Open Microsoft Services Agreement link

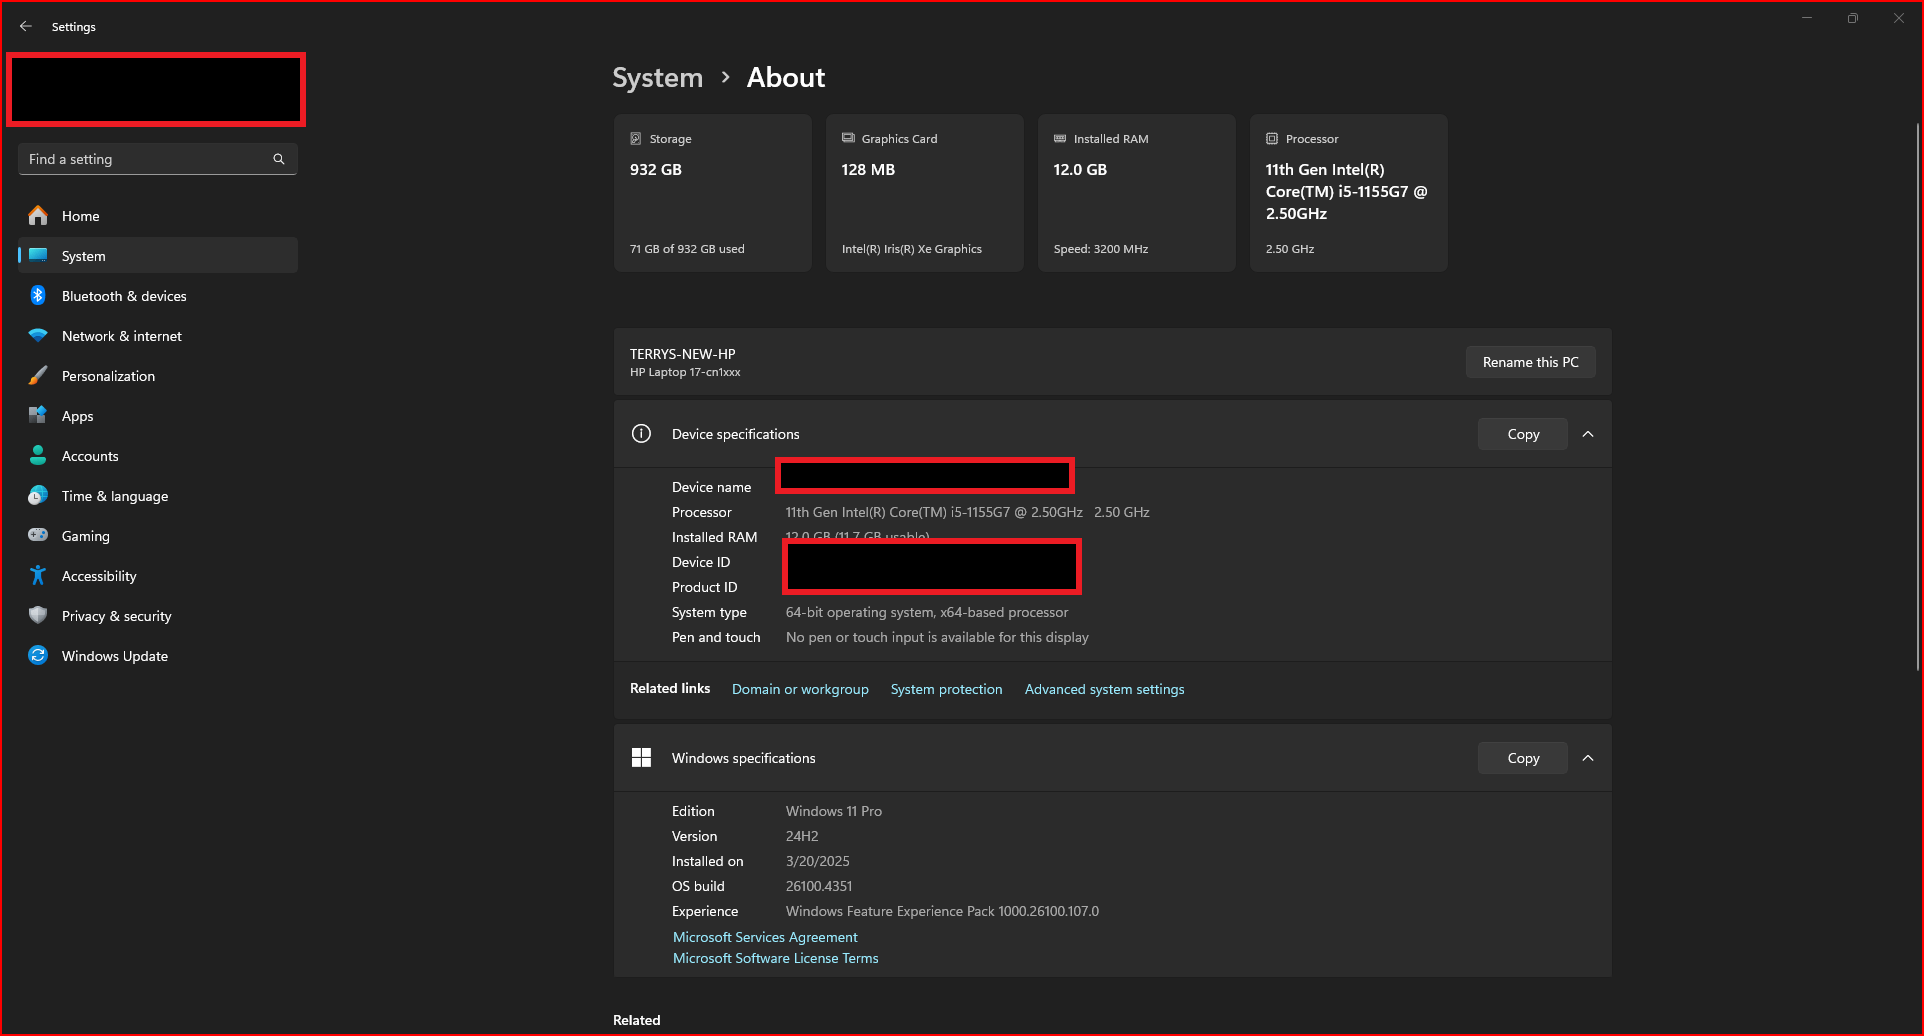pyautogui.click(x=765, y=937)
